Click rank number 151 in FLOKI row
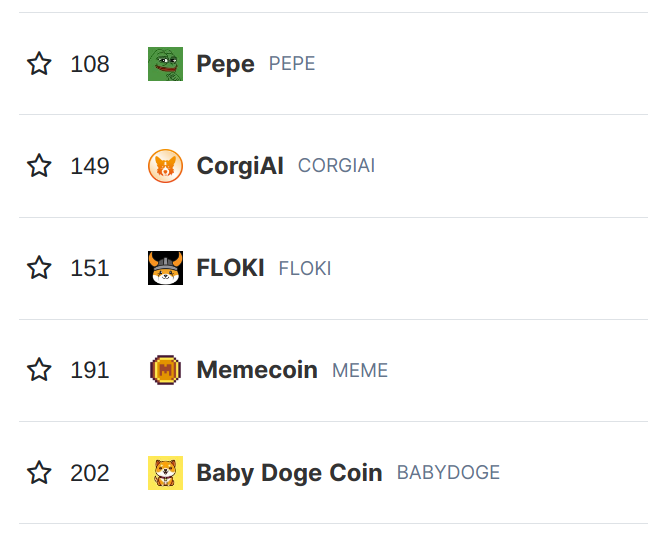The height and width of the screenshot is (536, 648). point(90,268)
